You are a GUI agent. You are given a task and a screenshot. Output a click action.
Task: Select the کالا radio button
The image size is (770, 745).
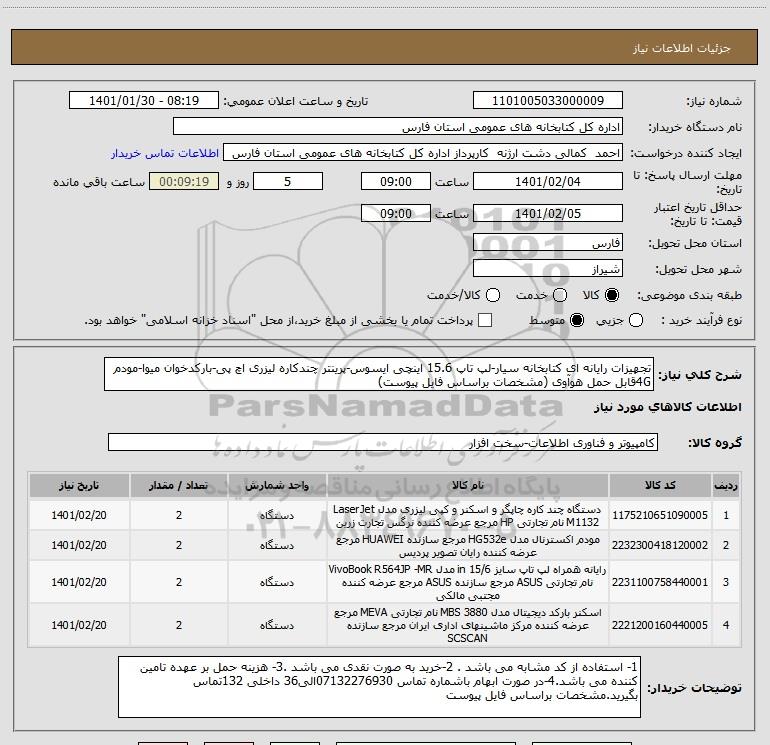[x=612, y=295]
